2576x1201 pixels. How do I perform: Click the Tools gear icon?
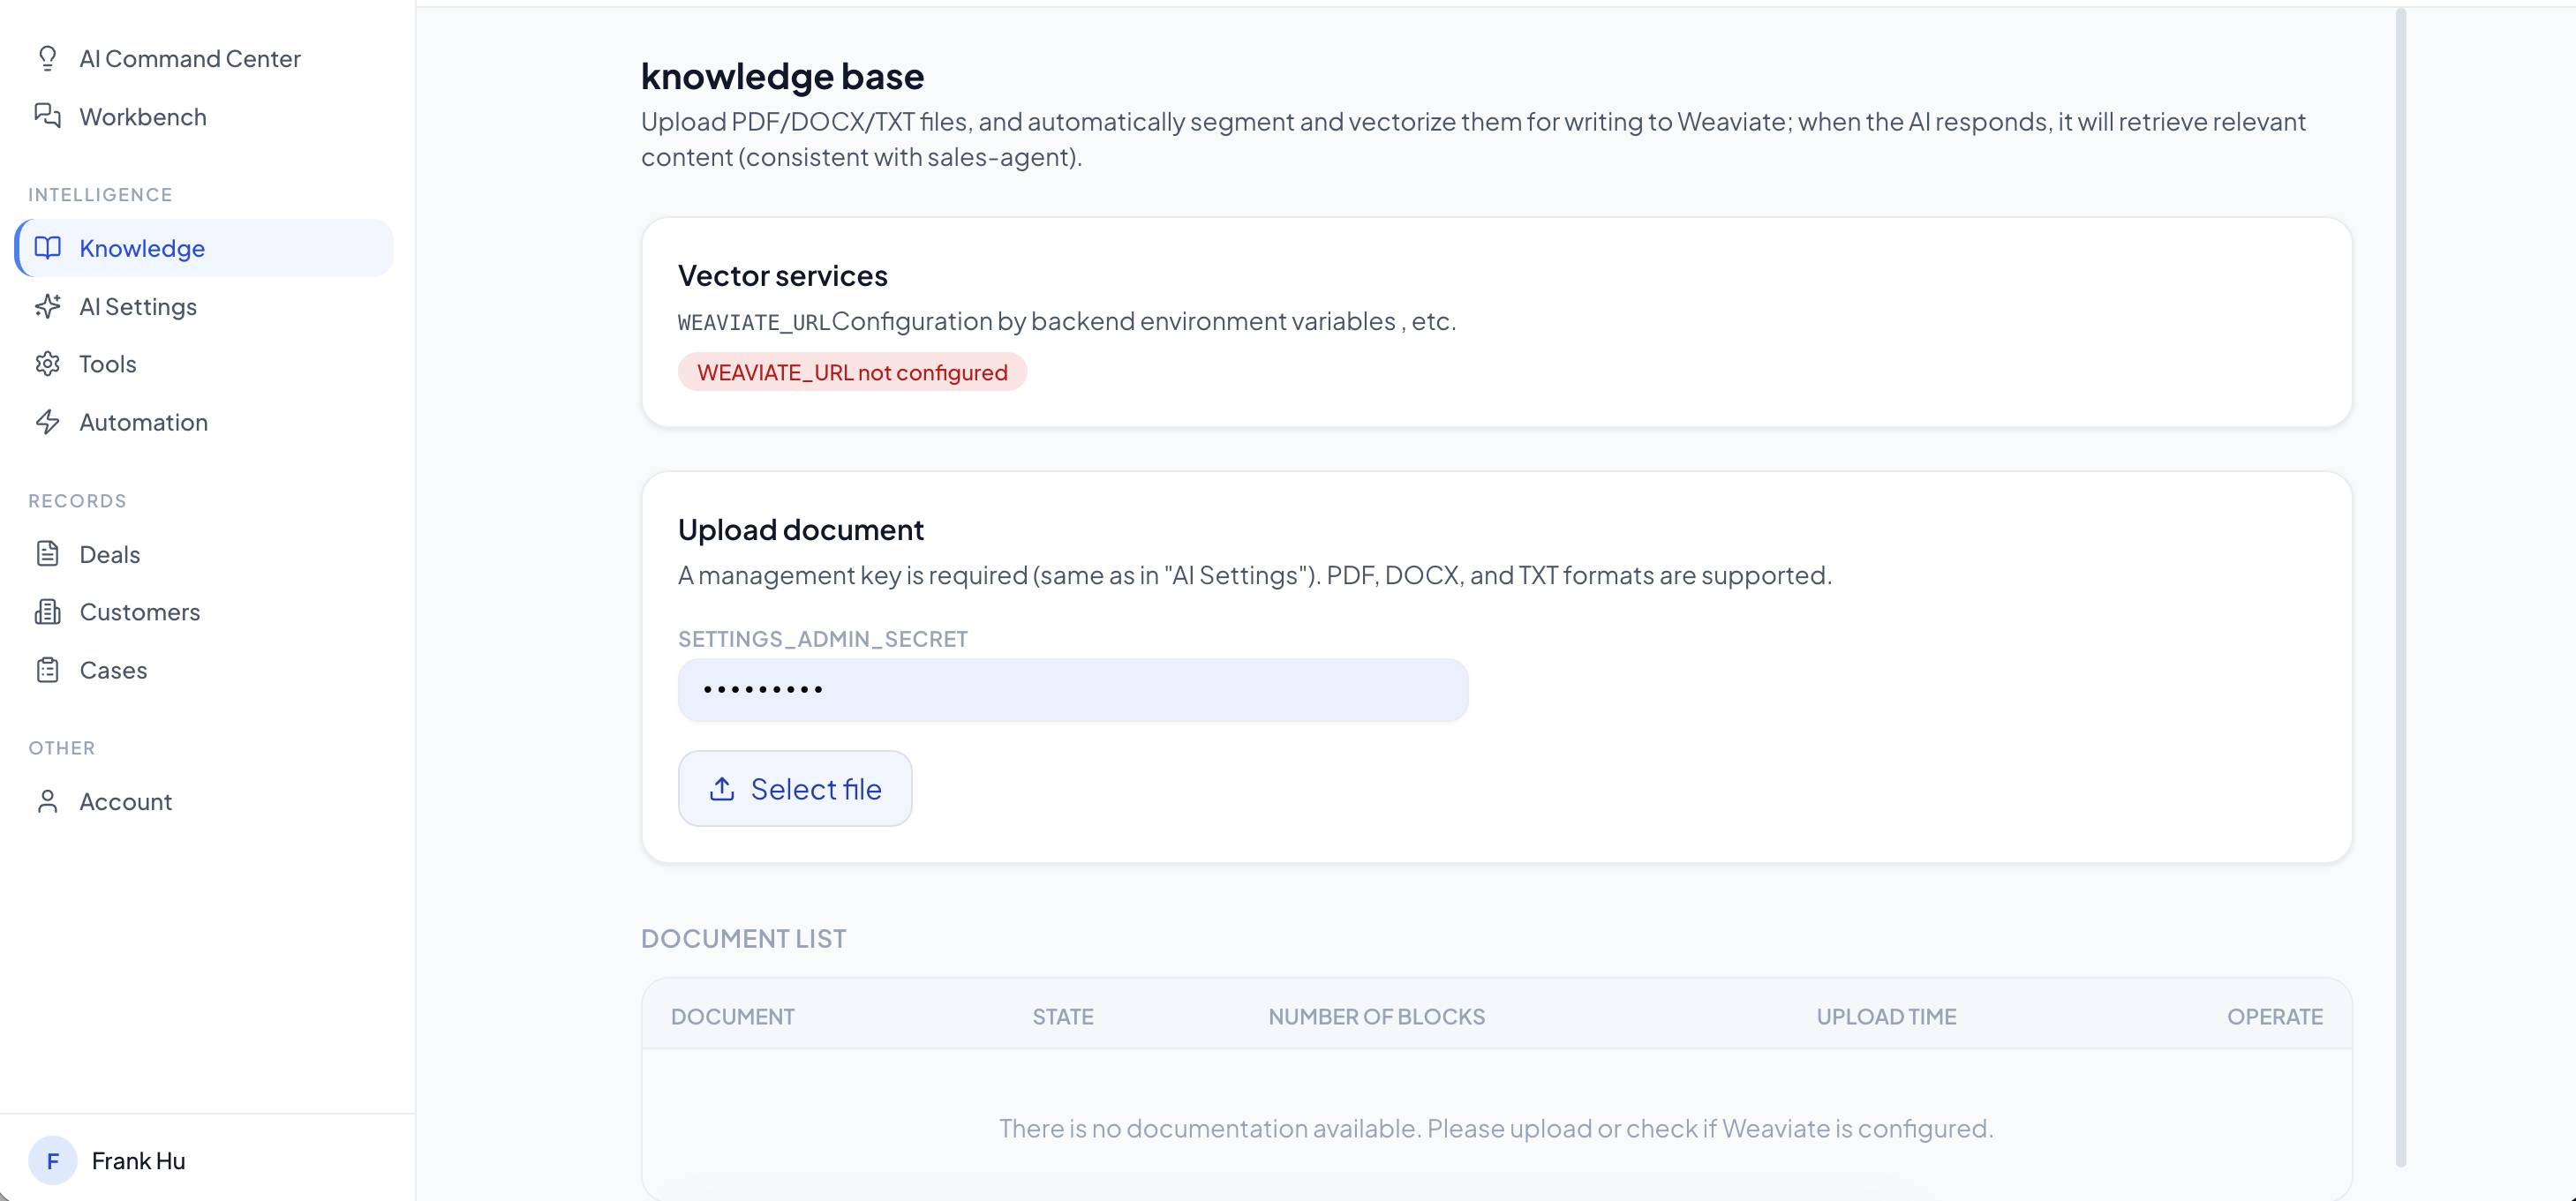click(47, 364)
